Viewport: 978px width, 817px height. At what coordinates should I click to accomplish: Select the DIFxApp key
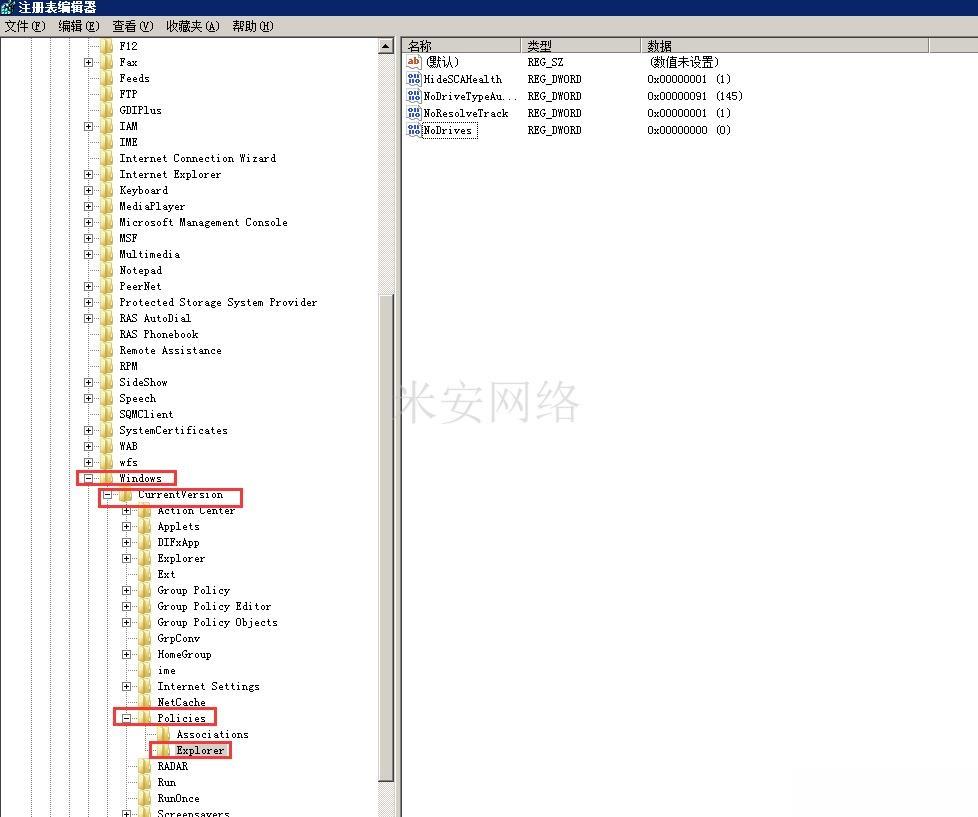tap(178, 543)
